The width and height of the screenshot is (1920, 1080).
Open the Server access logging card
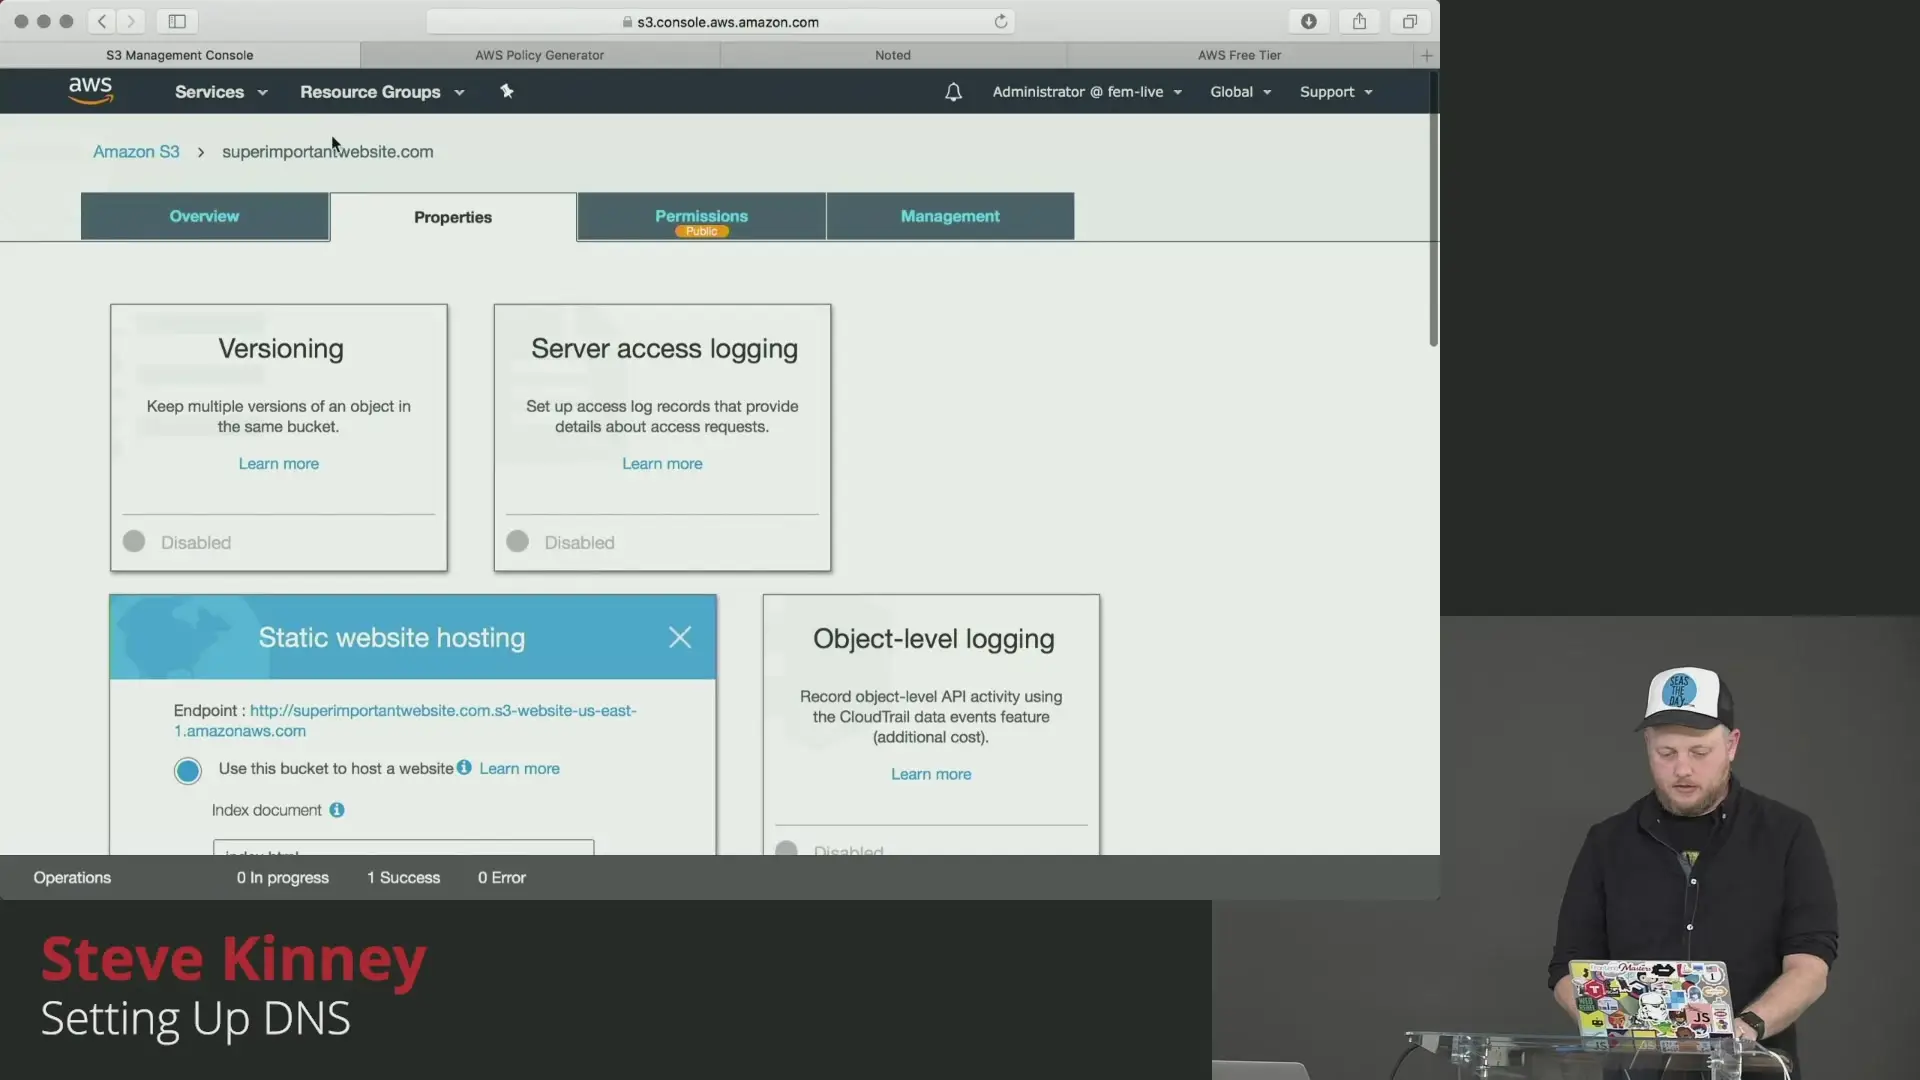pyautogui.click(x=662, y=438)
